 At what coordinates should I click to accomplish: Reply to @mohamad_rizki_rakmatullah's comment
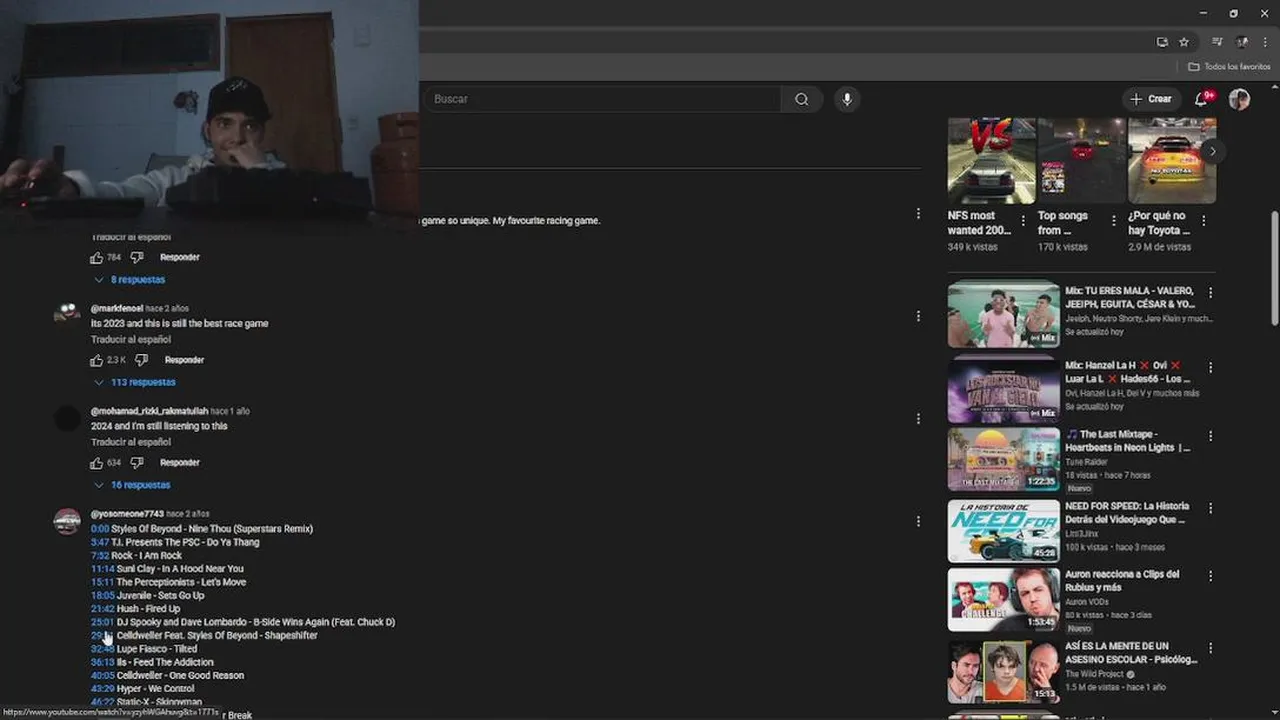(x=180, y=463)
